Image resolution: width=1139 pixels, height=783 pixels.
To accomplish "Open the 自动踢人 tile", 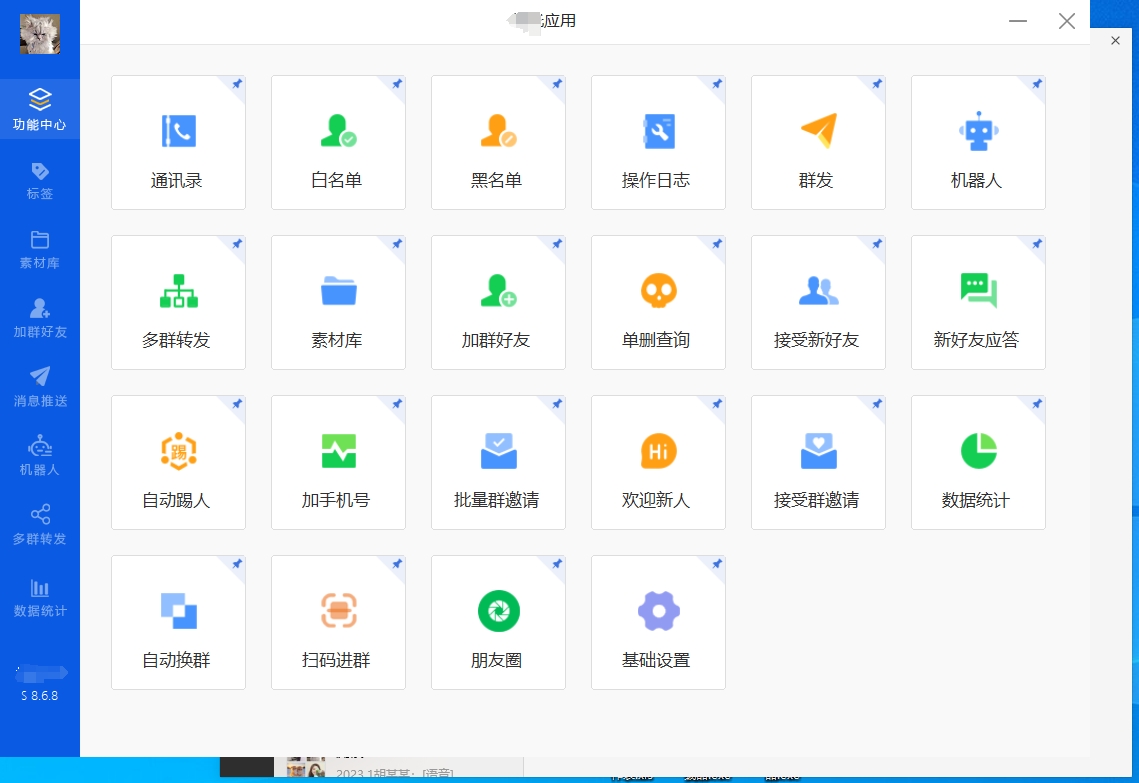I will (178, 462).
